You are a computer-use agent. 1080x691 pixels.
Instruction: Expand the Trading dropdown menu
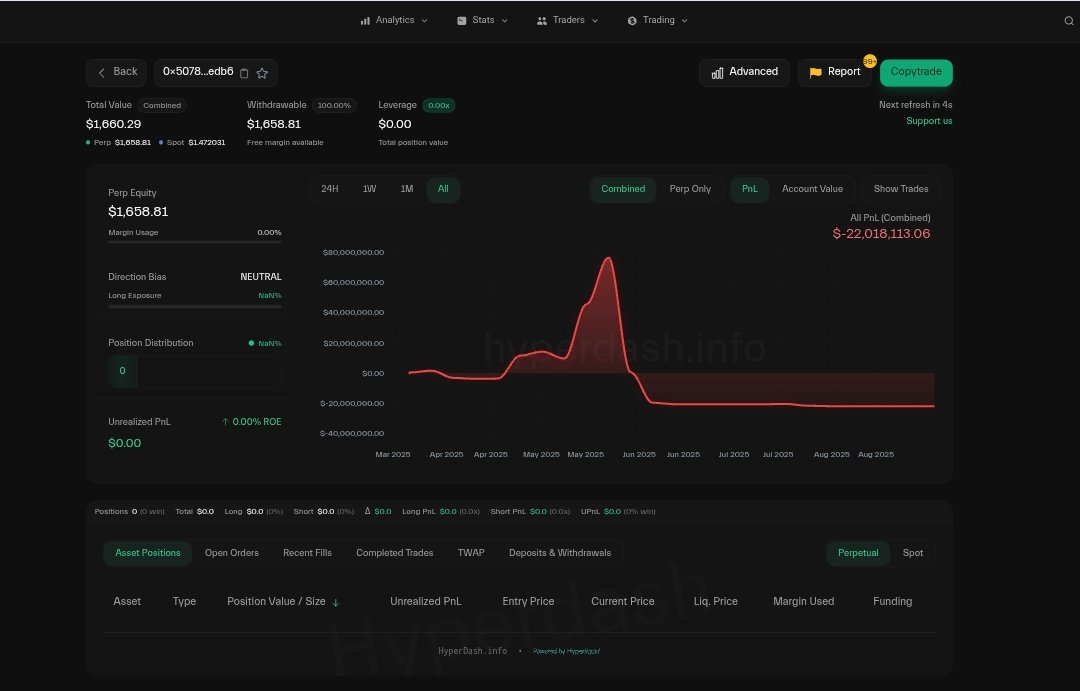click(657, 20)
